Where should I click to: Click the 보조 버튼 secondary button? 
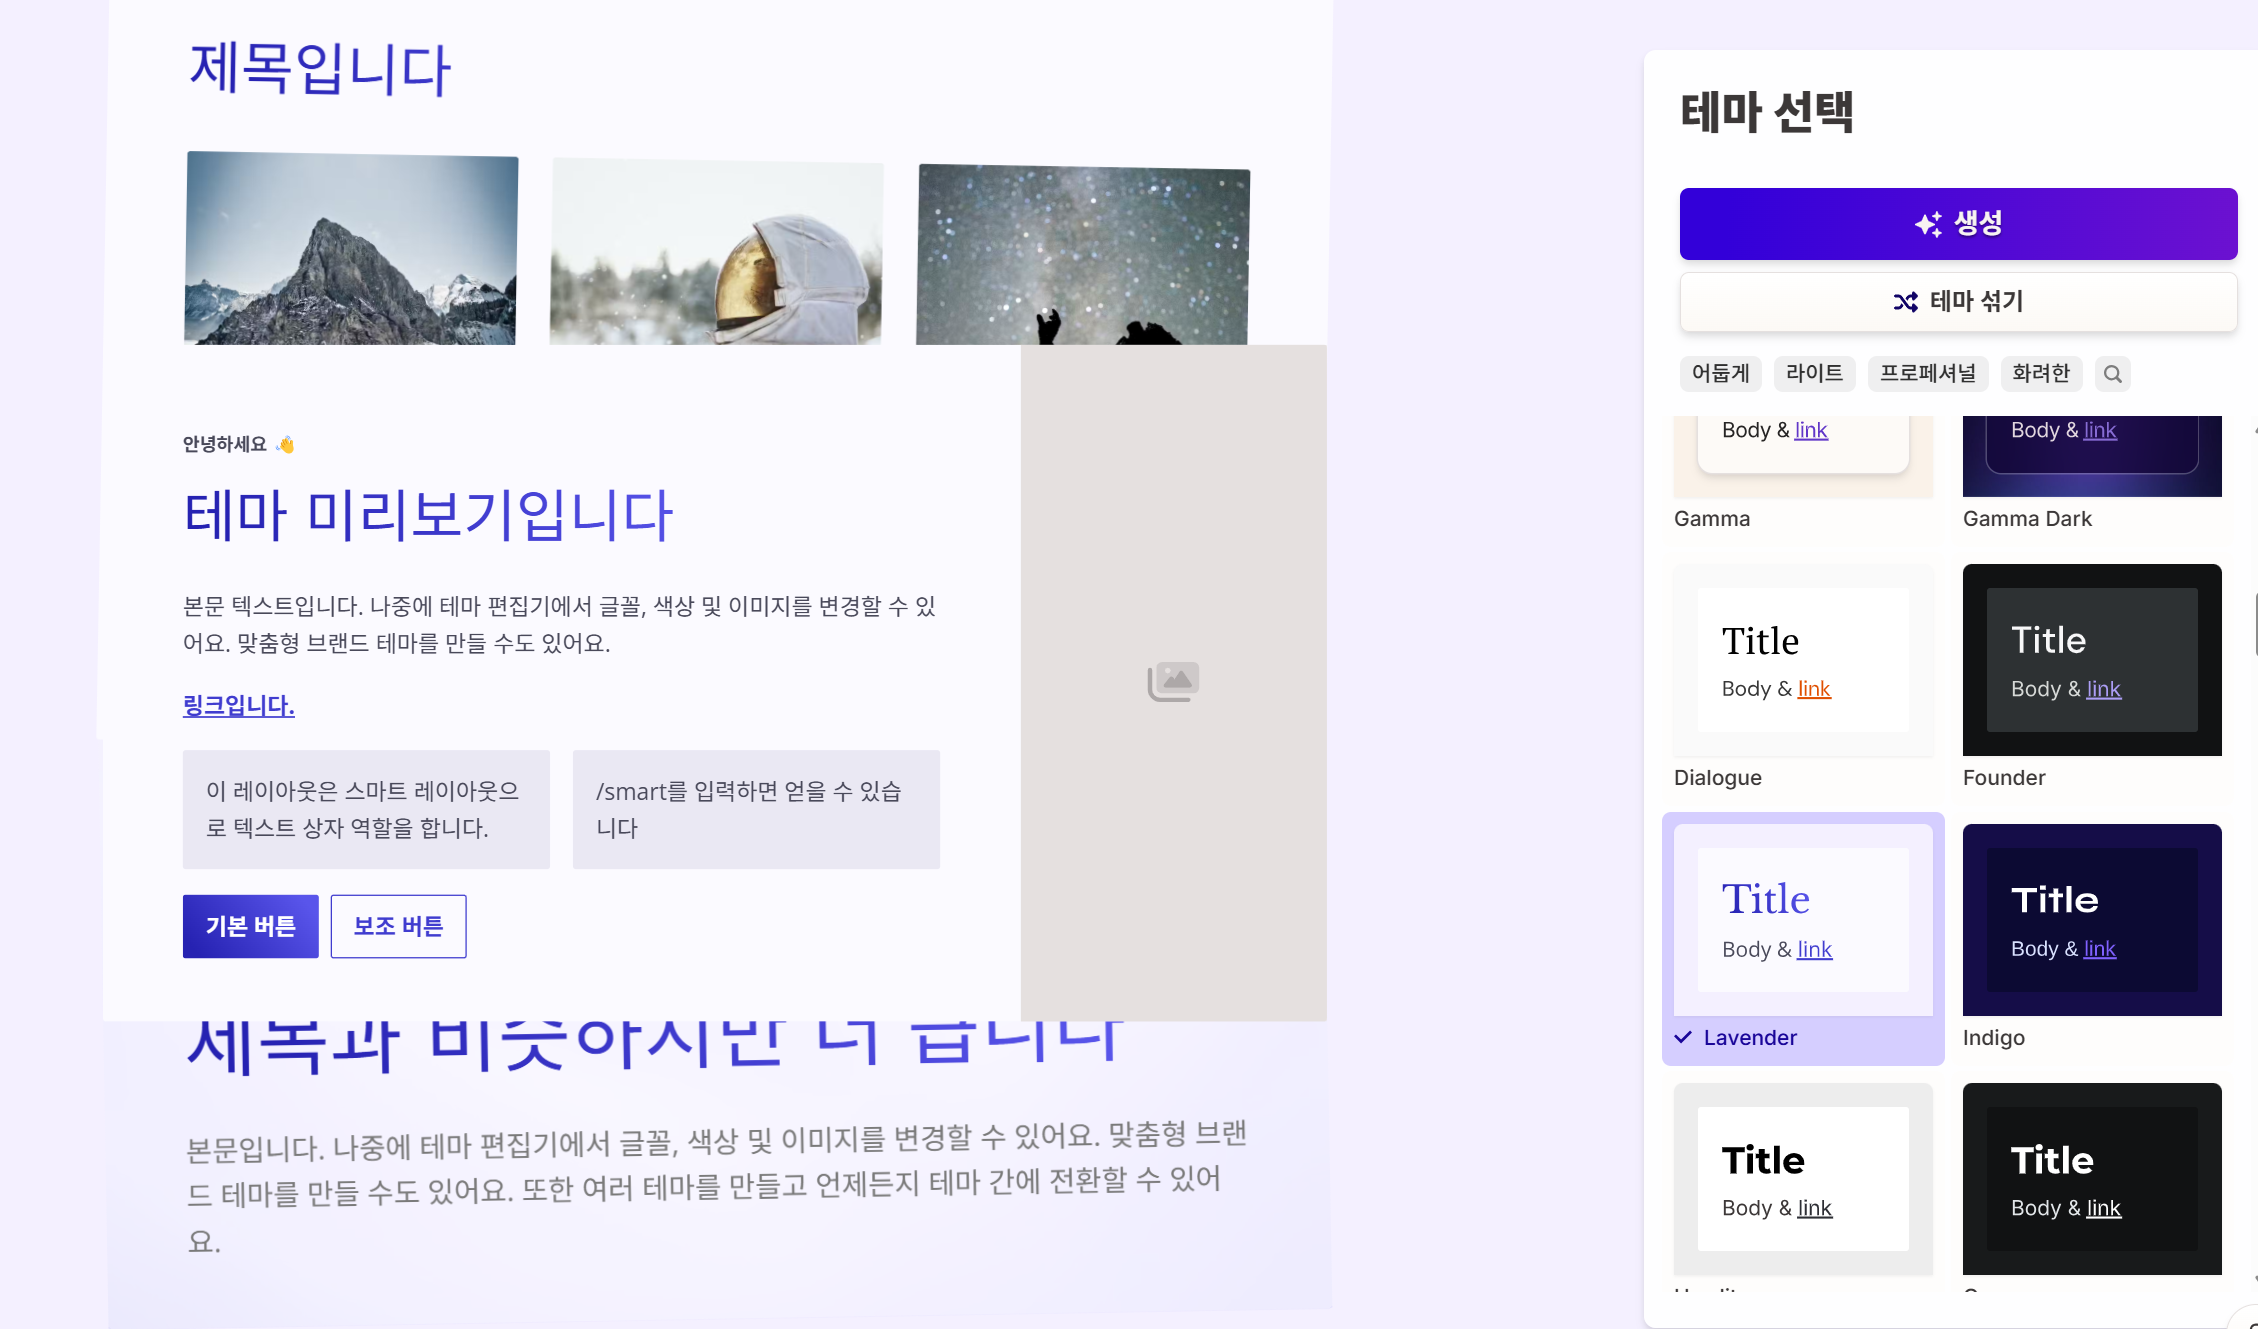pyautogui.click(x=397, y=926)
